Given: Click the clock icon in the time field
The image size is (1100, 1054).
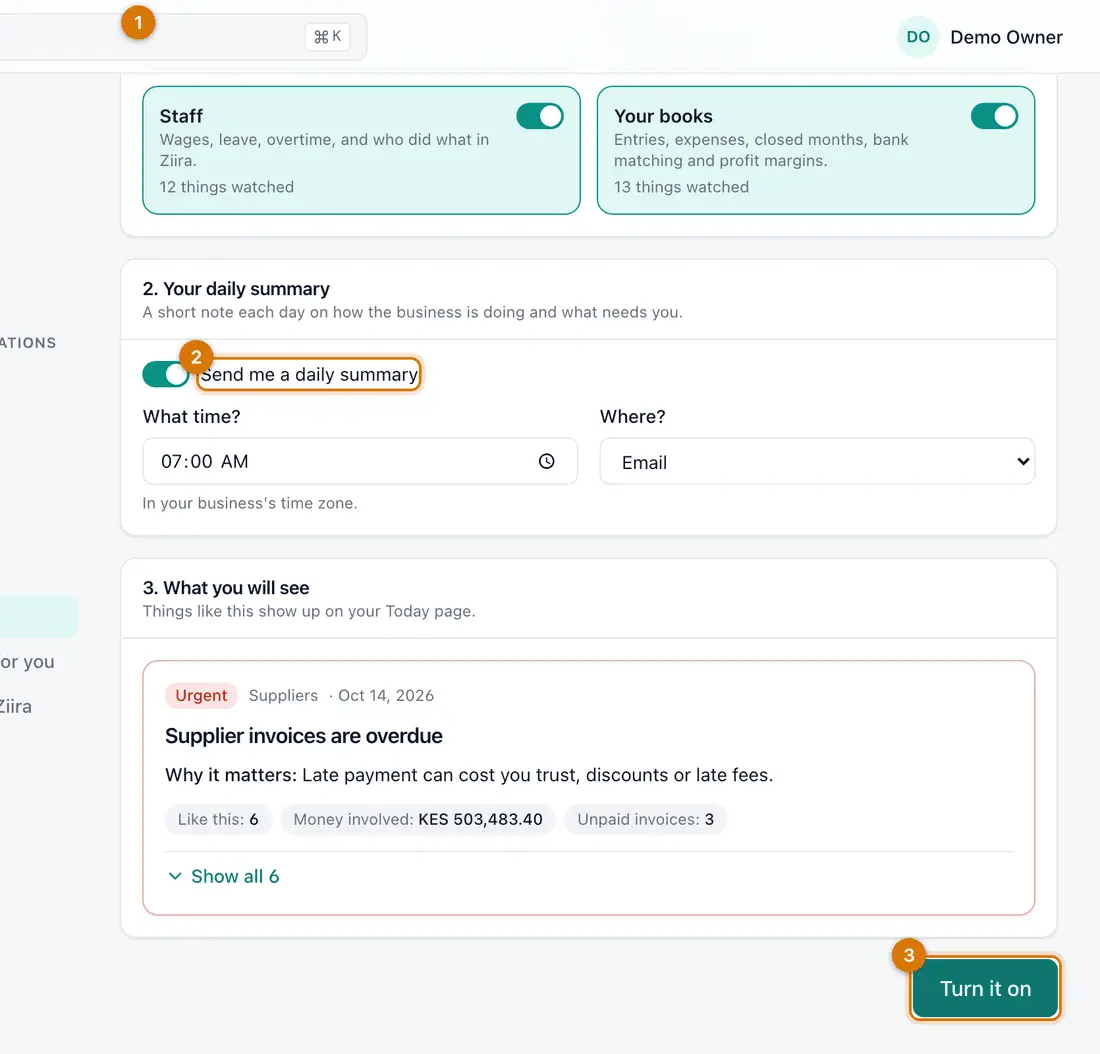Looking at the screenshot, I should coord(546,461).
